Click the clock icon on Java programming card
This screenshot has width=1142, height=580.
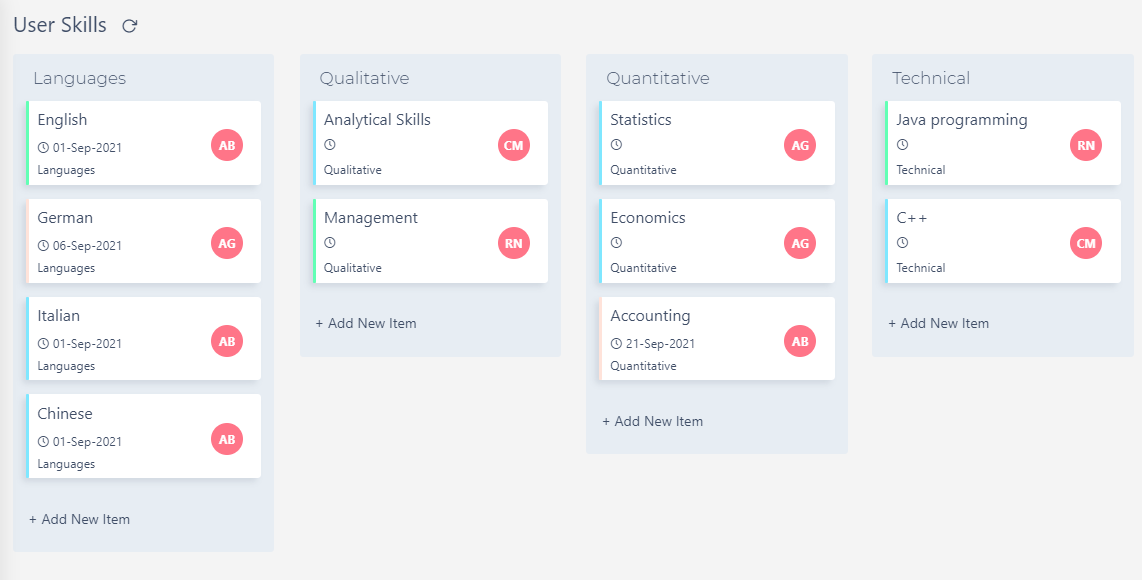(x=903, y=145)
